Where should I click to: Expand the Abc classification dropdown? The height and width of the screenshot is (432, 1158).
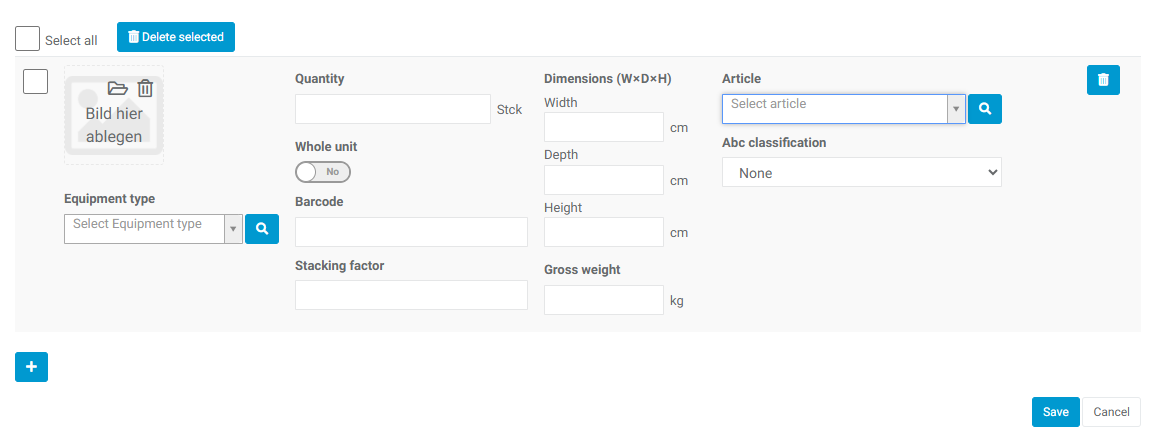click(x=861, y=173)
